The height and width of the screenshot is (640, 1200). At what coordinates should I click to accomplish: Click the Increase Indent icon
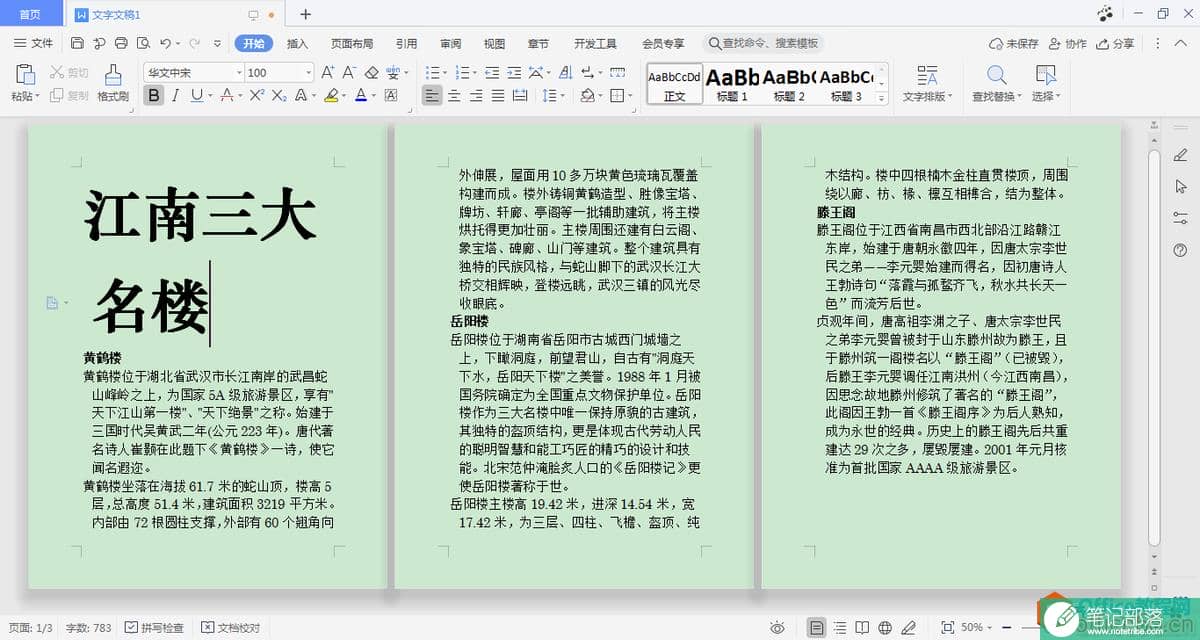click(x=514, y=73)
